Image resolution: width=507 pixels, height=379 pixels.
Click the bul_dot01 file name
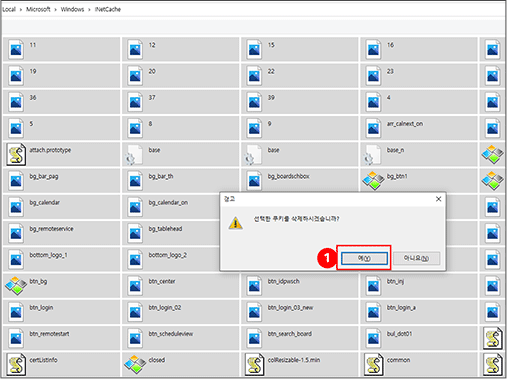399,334
